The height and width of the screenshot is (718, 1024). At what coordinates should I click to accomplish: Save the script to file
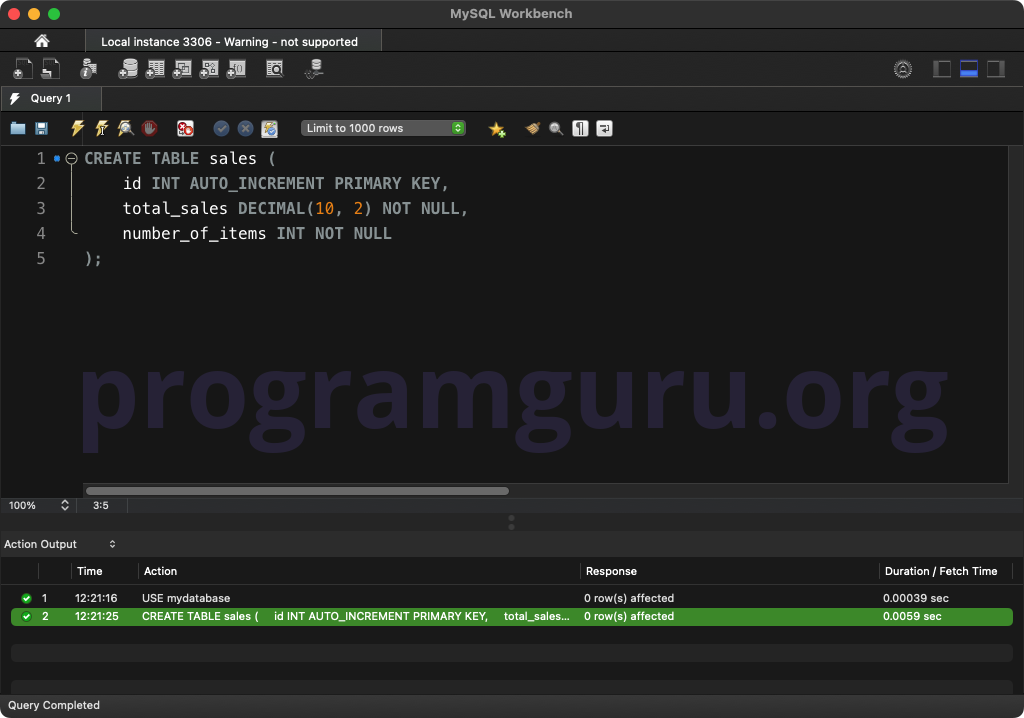click(x=41, y=128)
